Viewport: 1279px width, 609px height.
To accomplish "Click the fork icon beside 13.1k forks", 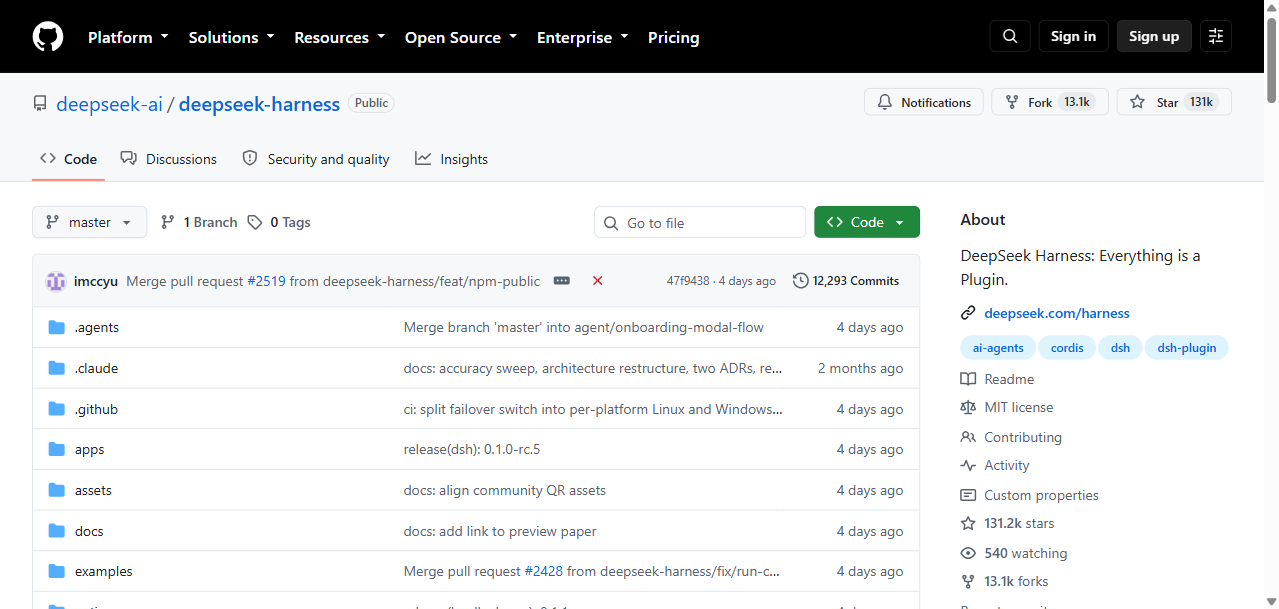I will pos(968,581).
